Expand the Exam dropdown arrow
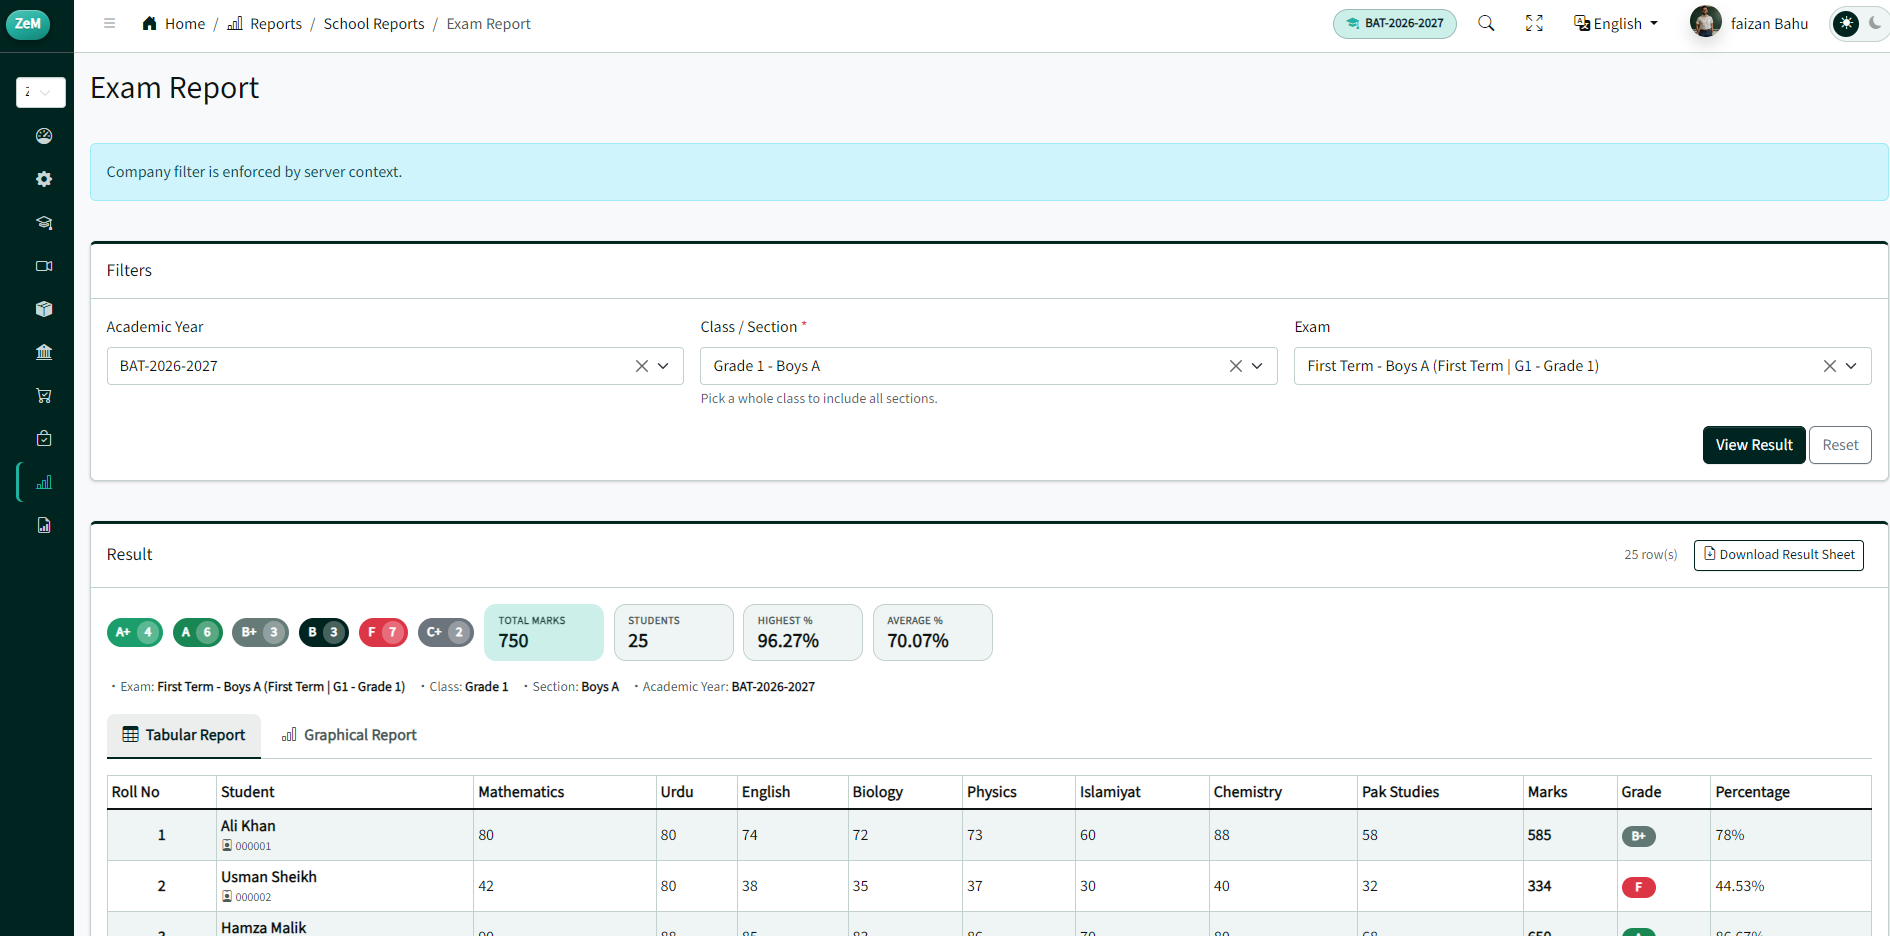Image resolution: width=1890 pixels, height=936 pixels. (1851, 366)
